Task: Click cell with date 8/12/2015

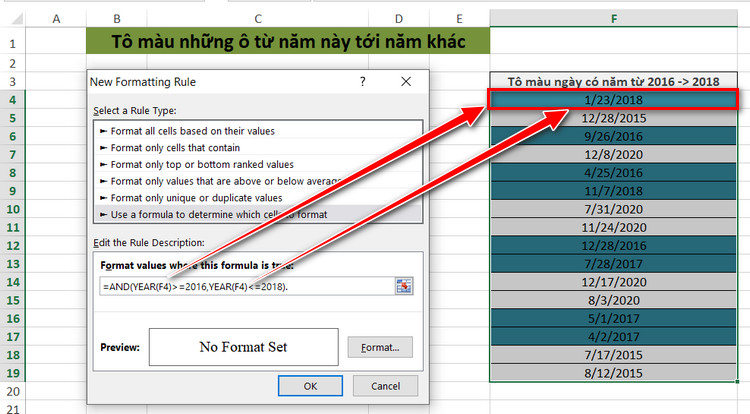Action: point(614,373)
